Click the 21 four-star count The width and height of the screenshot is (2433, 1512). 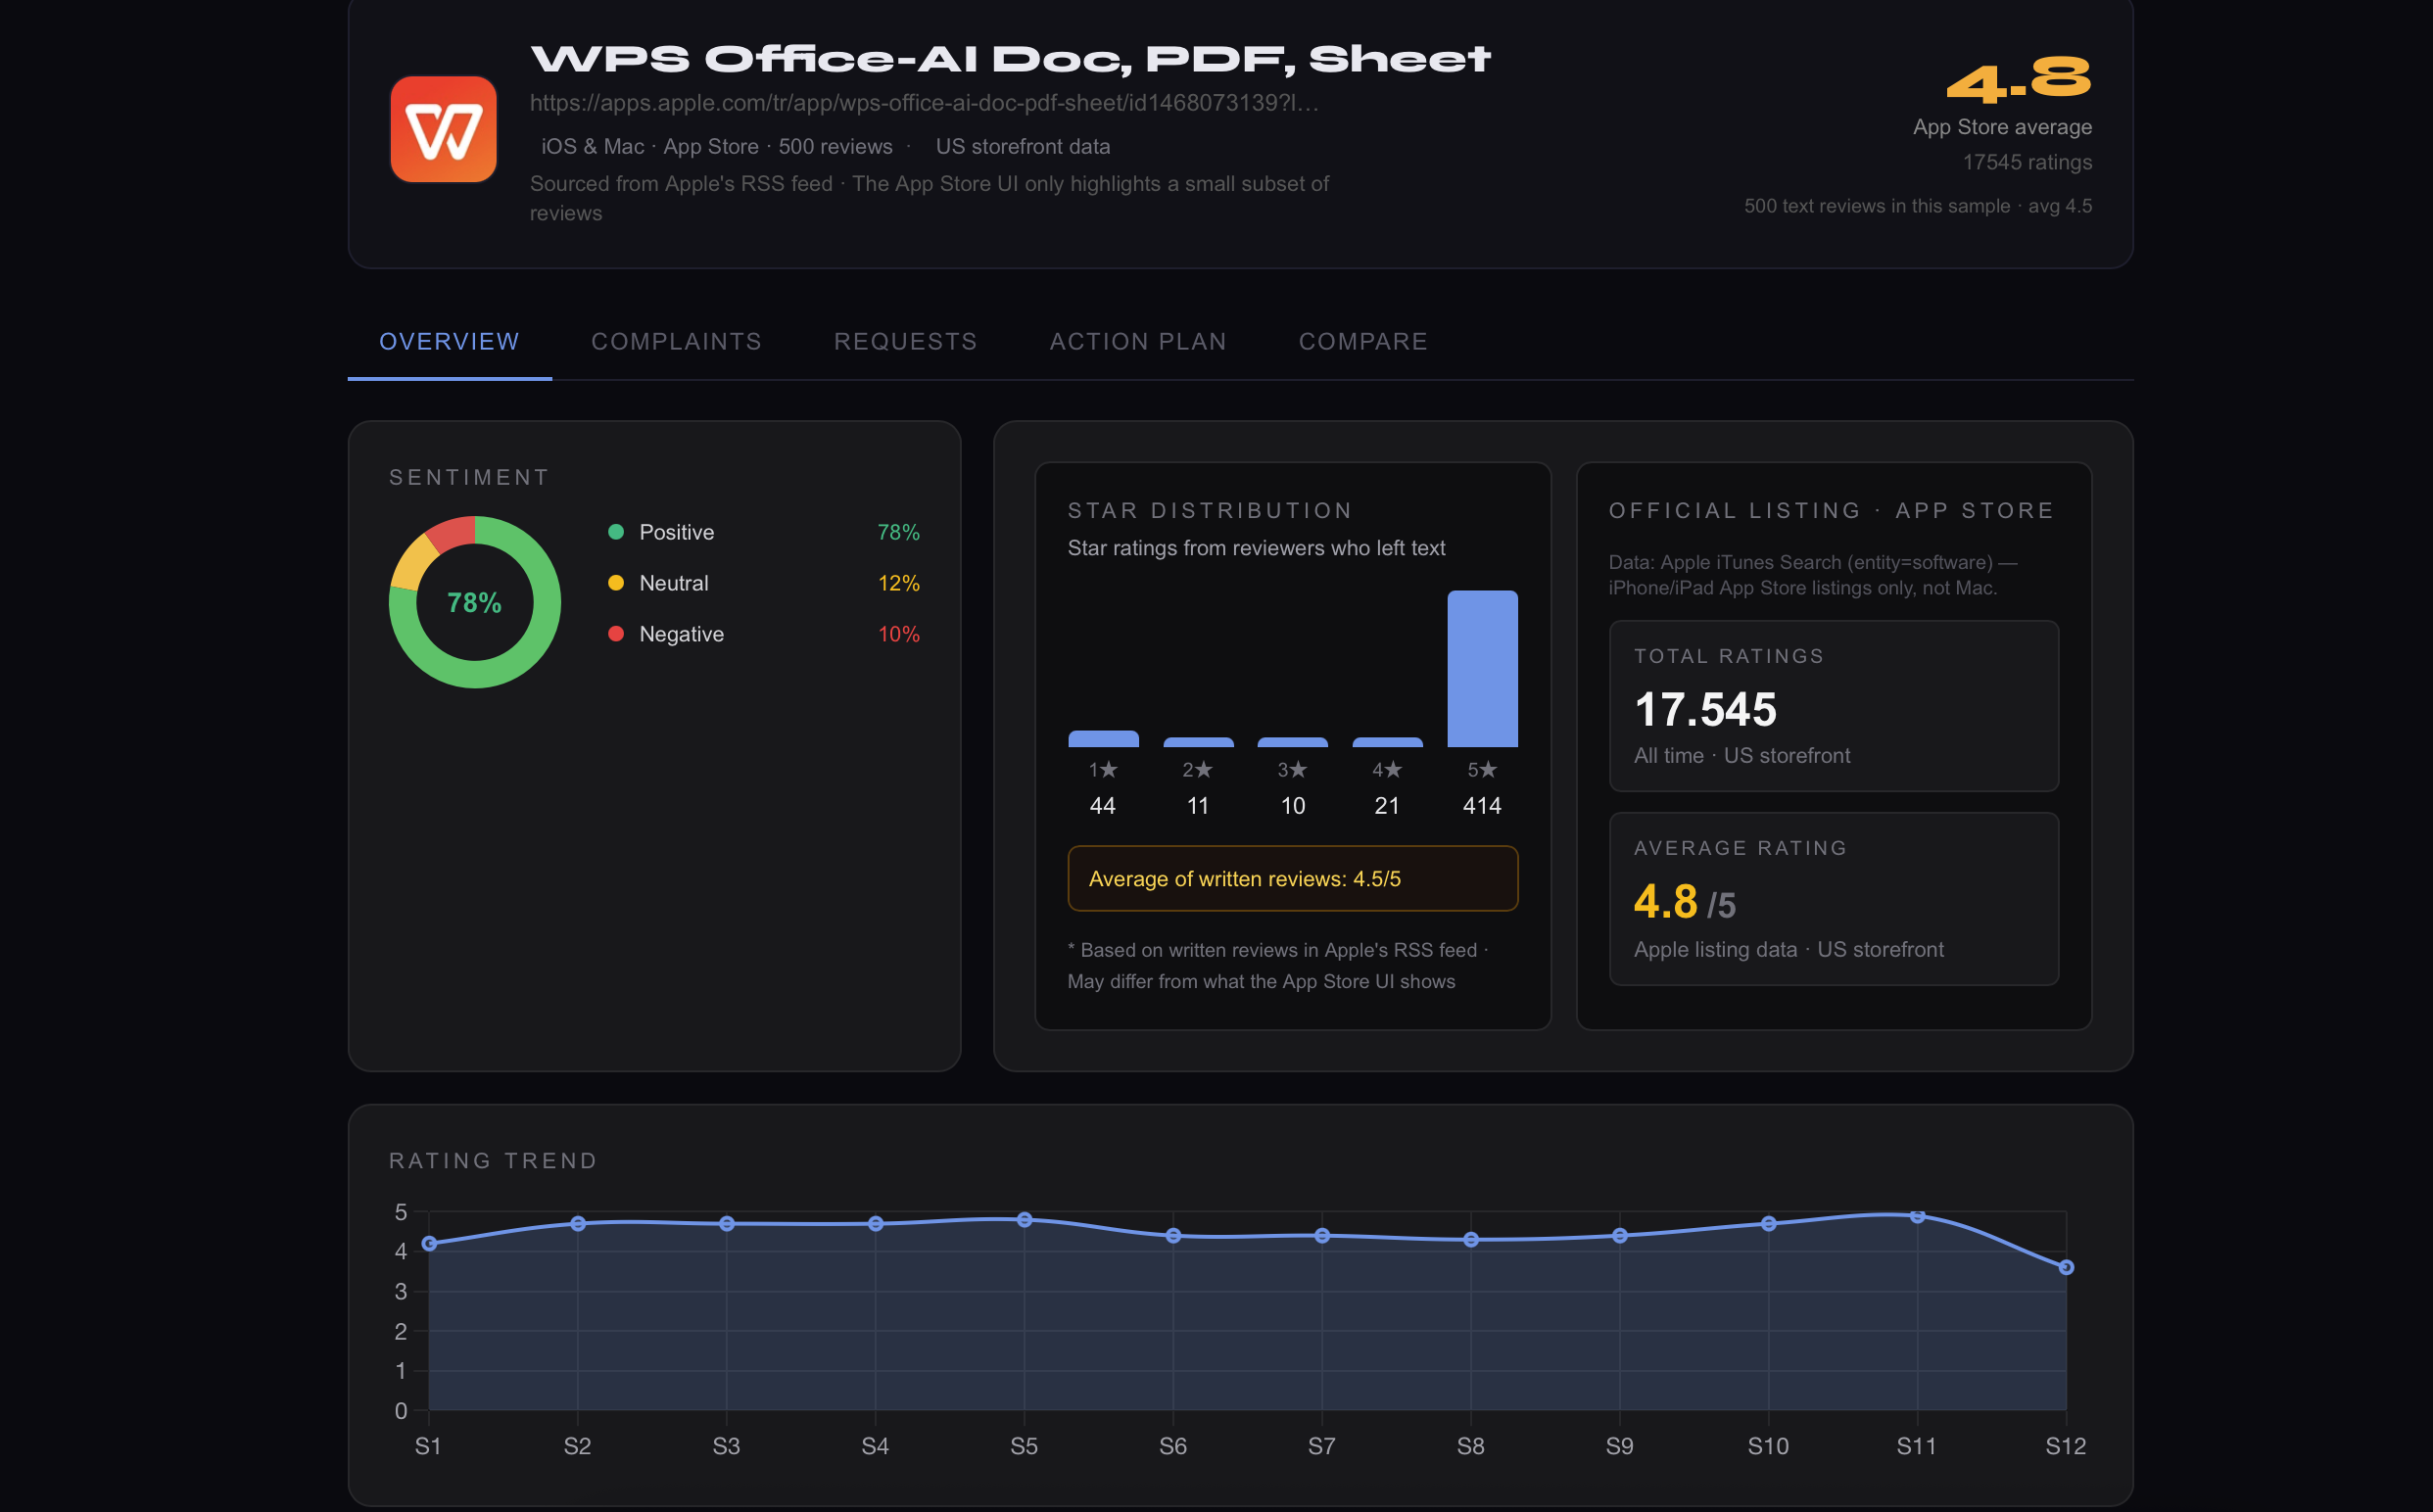[x=1387, y=806]
